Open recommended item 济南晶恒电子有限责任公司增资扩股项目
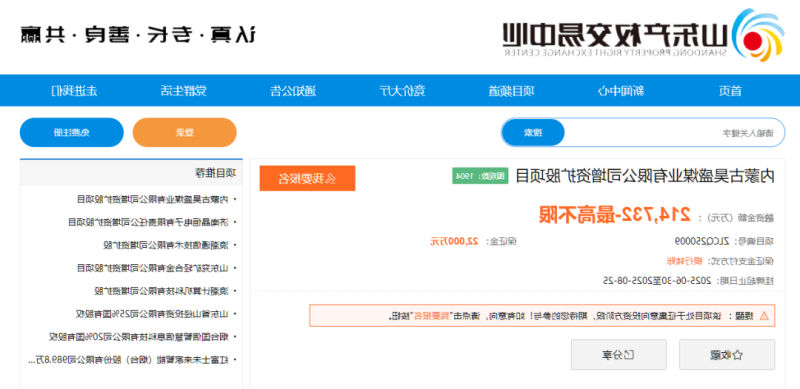This screenshot has width=800, height=389. click(148, 222)
